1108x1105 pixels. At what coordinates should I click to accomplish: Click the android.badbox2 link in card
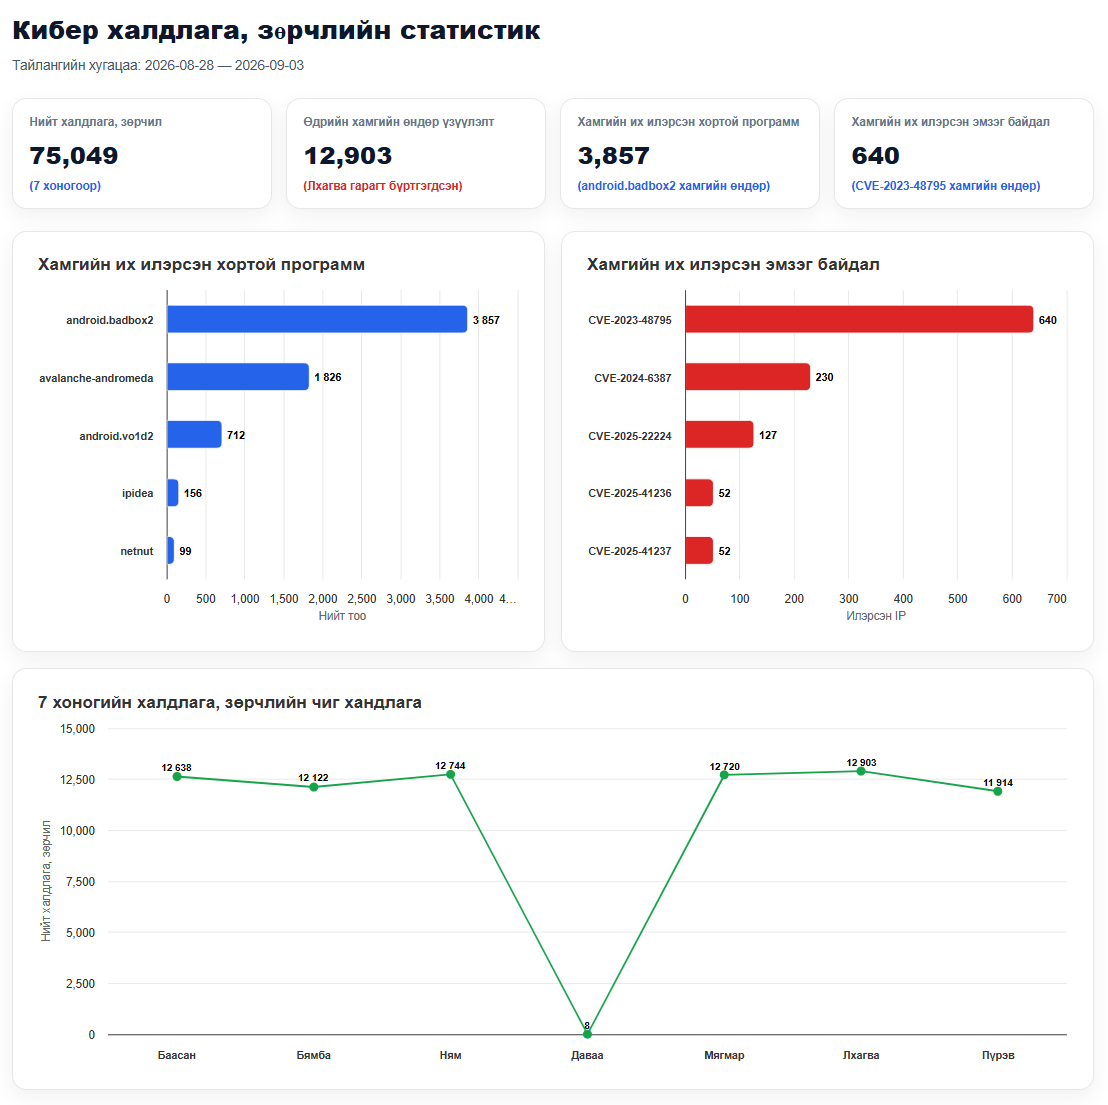673,186
